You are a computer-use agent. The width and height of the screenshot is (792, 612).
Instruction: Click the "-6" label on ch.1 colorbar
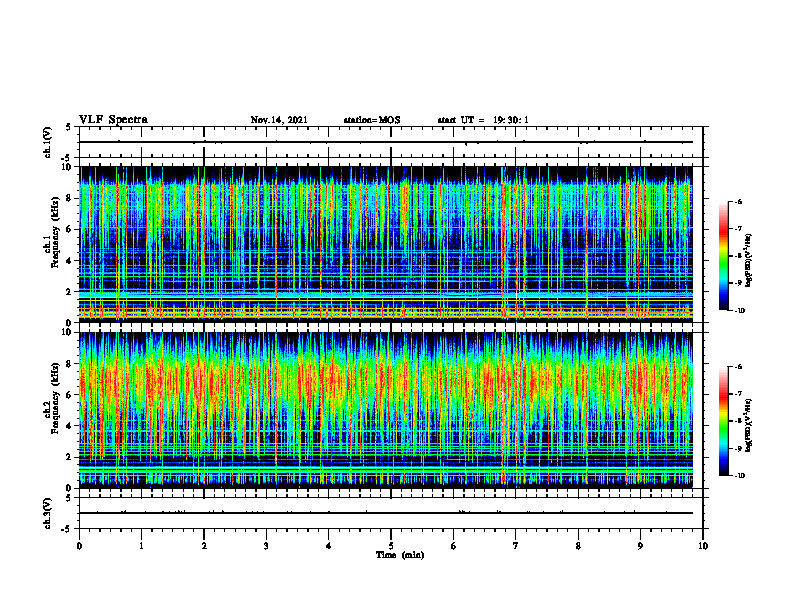pos(738,202)
